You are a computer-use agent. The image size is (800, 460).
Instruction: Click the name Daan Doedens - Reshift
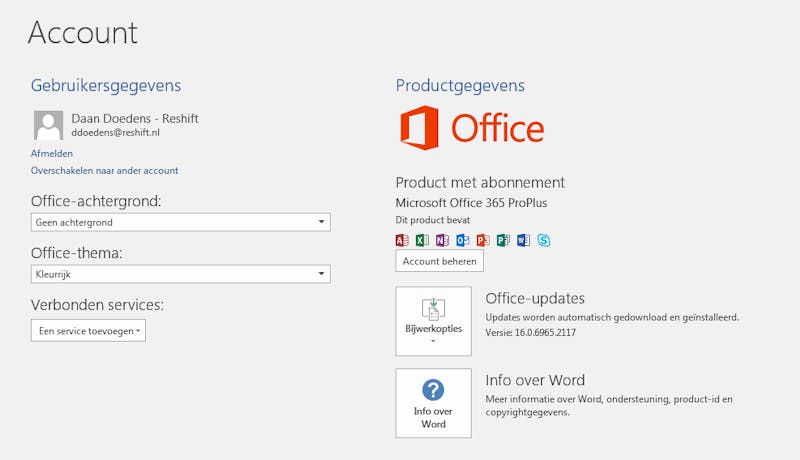(135, 118)
